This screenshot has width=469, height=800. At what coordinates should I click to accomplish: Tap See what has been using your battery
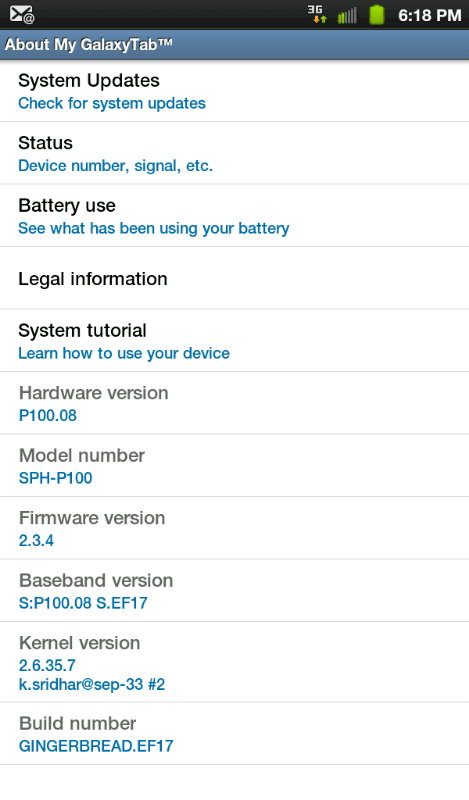pyautogui.click(x=154, y=228)
